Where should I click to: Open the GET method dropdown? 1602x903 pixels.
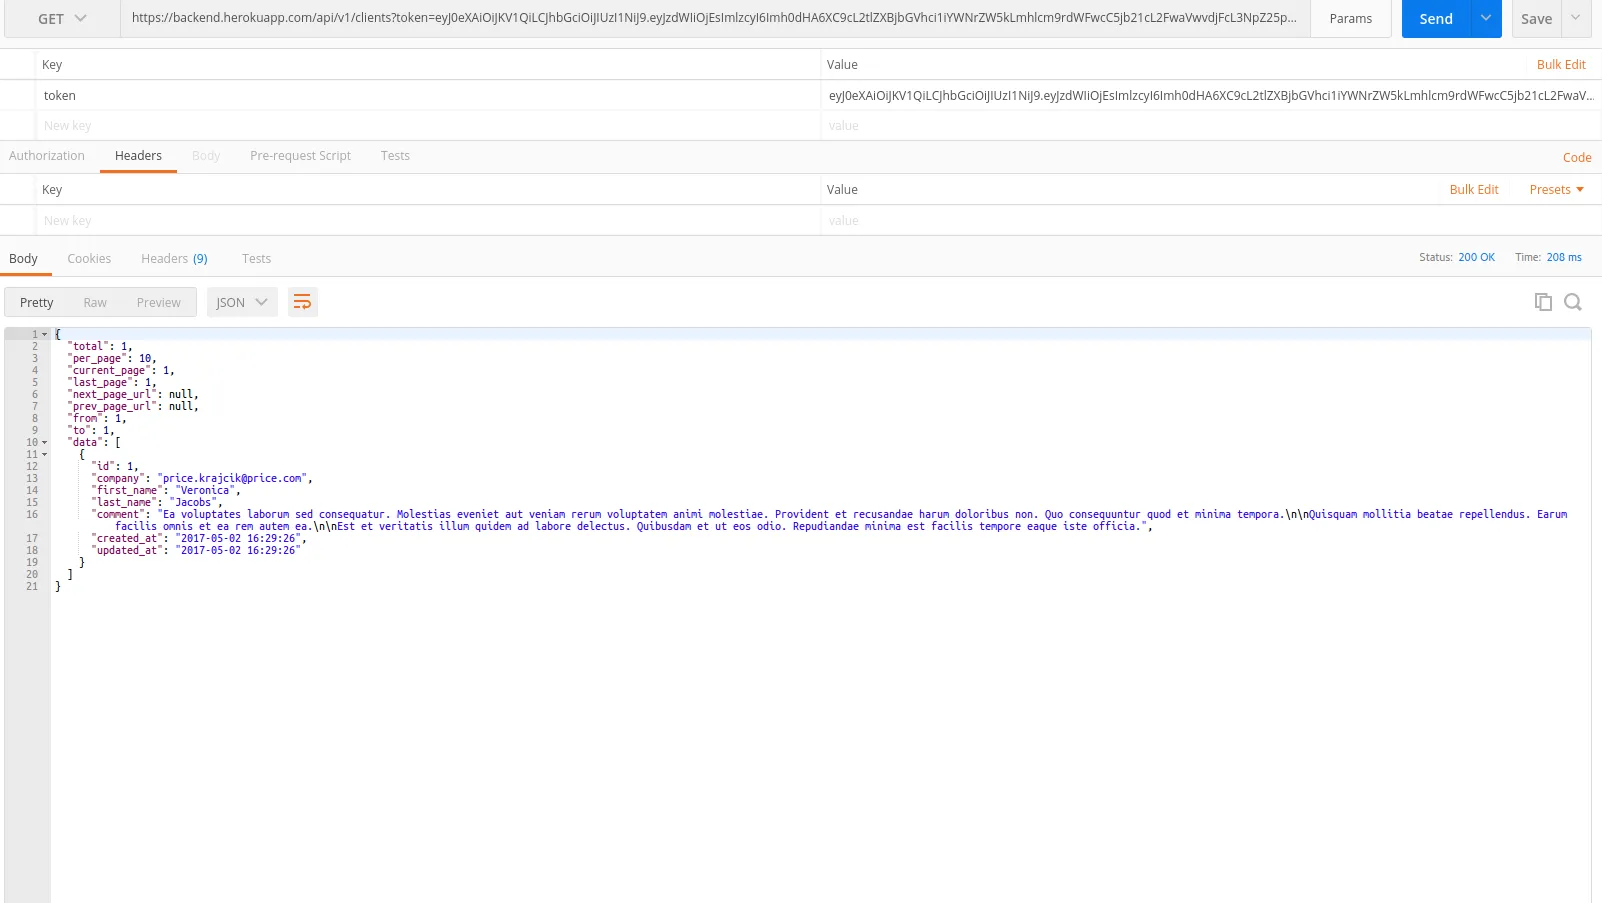click(63, 19)
